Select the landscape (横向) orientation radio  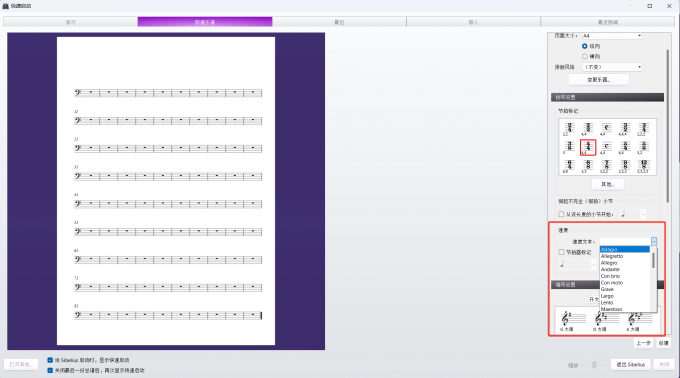pyautogui.click(x=585, y=56)
